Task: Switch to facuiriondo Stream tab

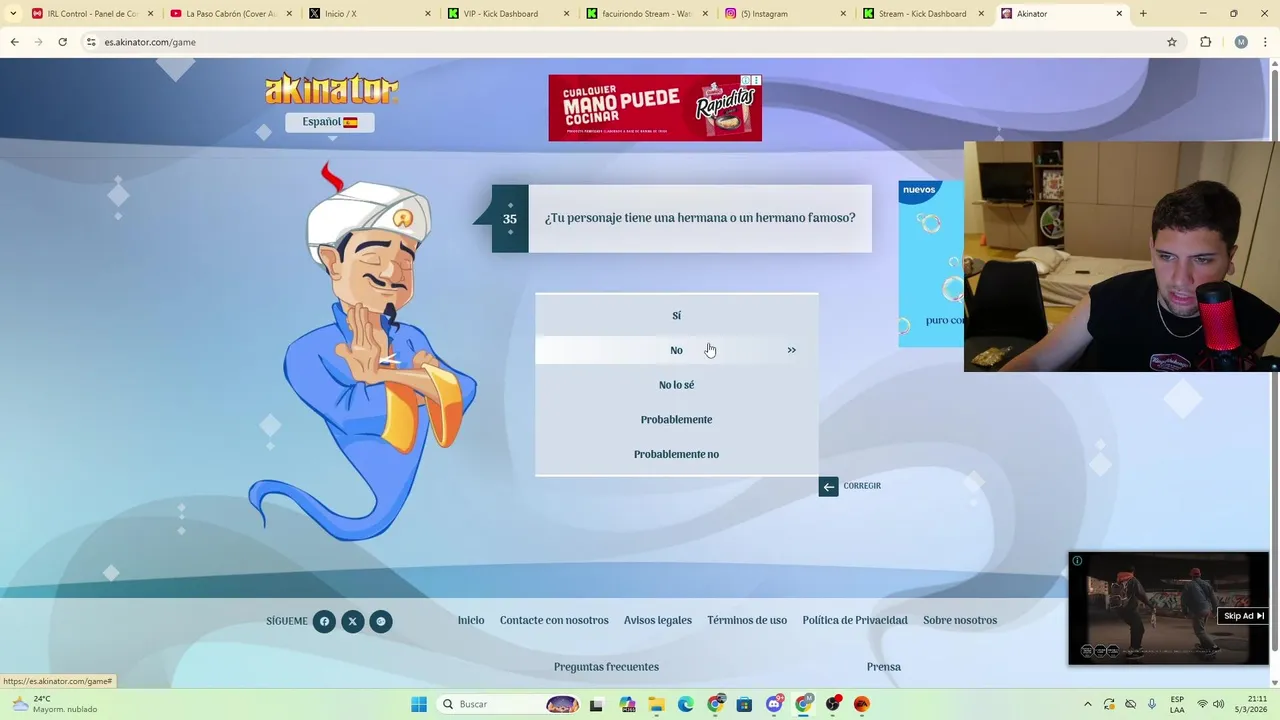Action: 646,14
